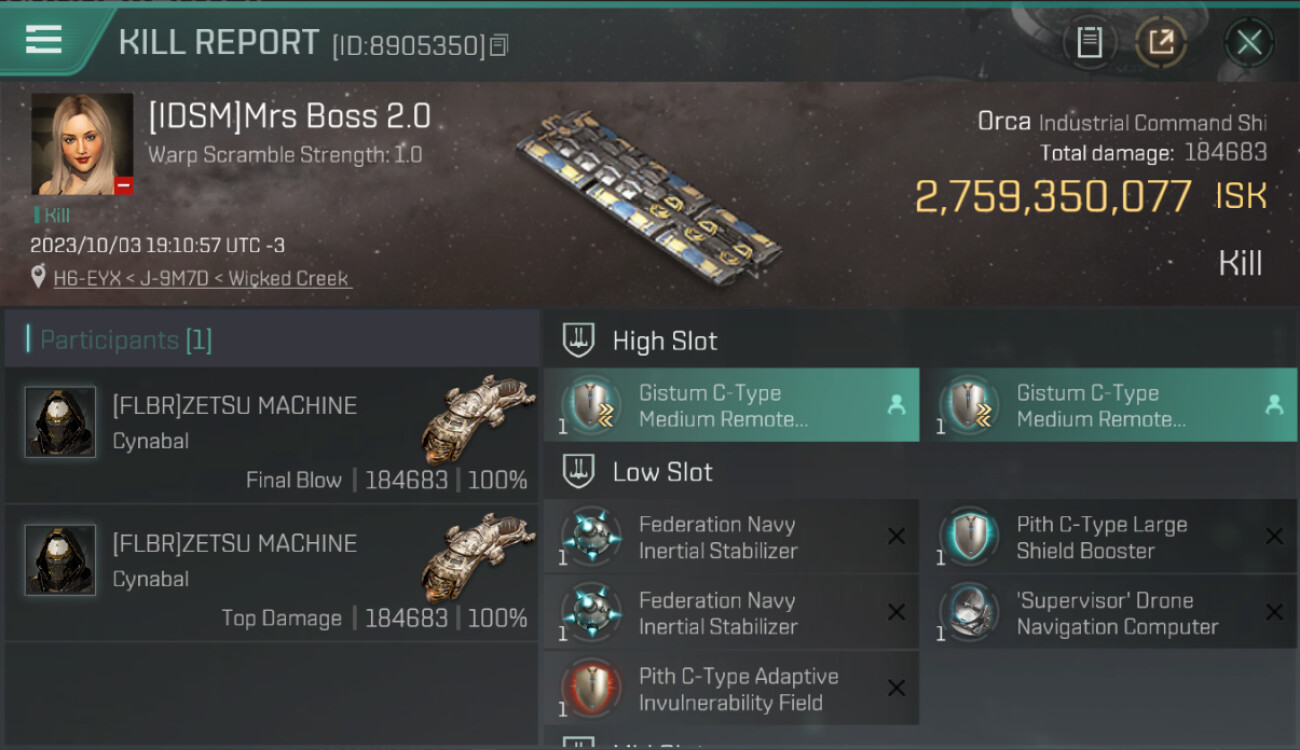Copy the kill report ID
This screenshot has width=1300, height=750.
[499, 45]
